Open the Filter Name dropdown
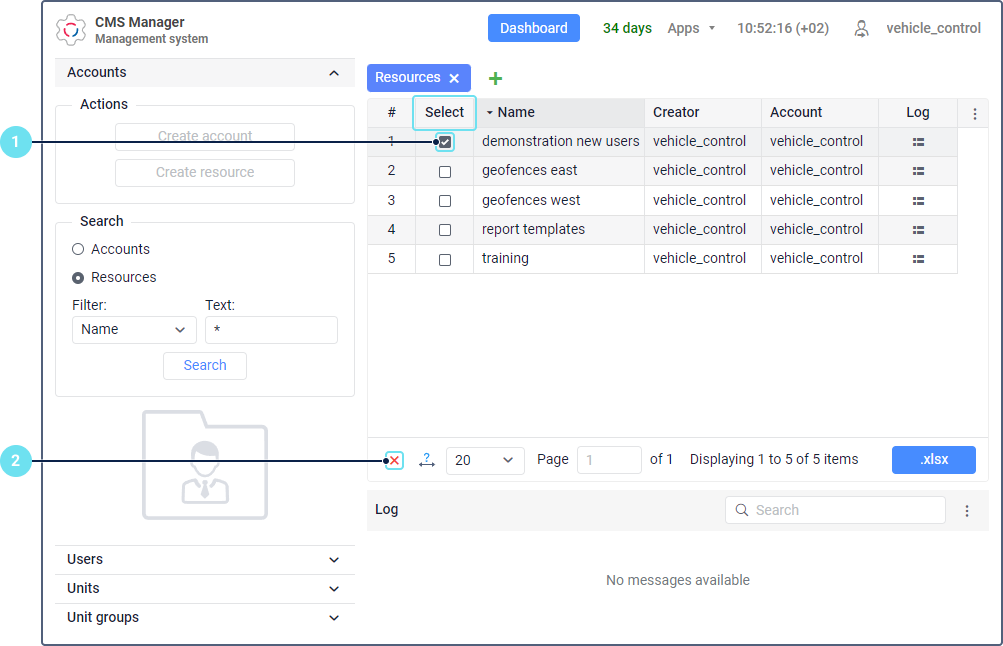This screenshot has height=646, width=1003. [x=134, y=330]
